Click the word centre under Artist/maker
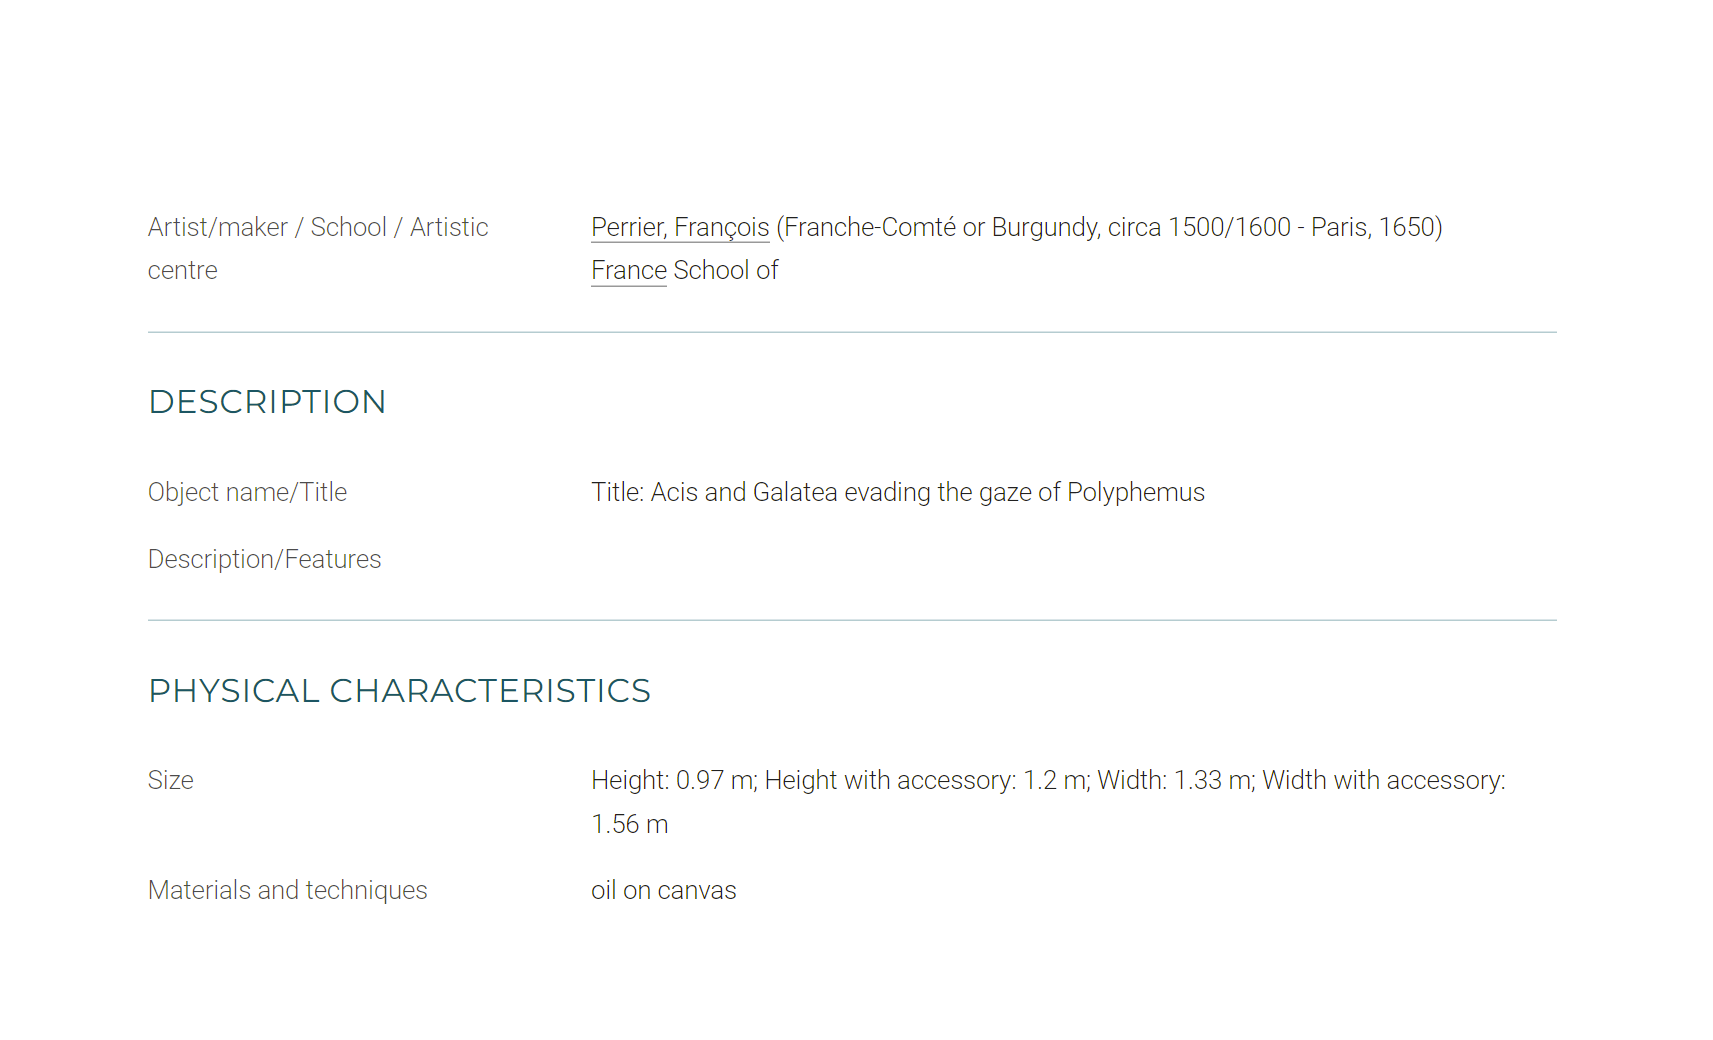Screen dimensions: 1713x1040 pyautogui.click(x=182, y=271)
